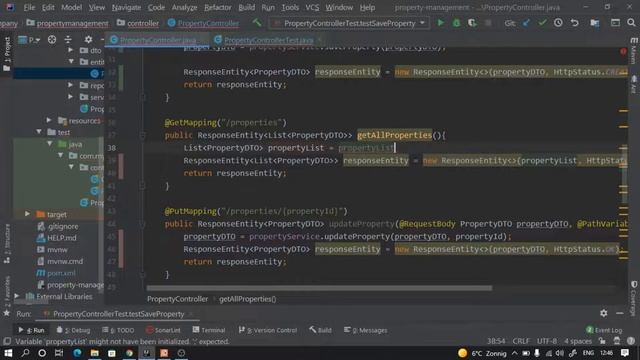Hide the Run panel with minimize icon
Screen dimensions: 640x360
[x=620, y=313]
